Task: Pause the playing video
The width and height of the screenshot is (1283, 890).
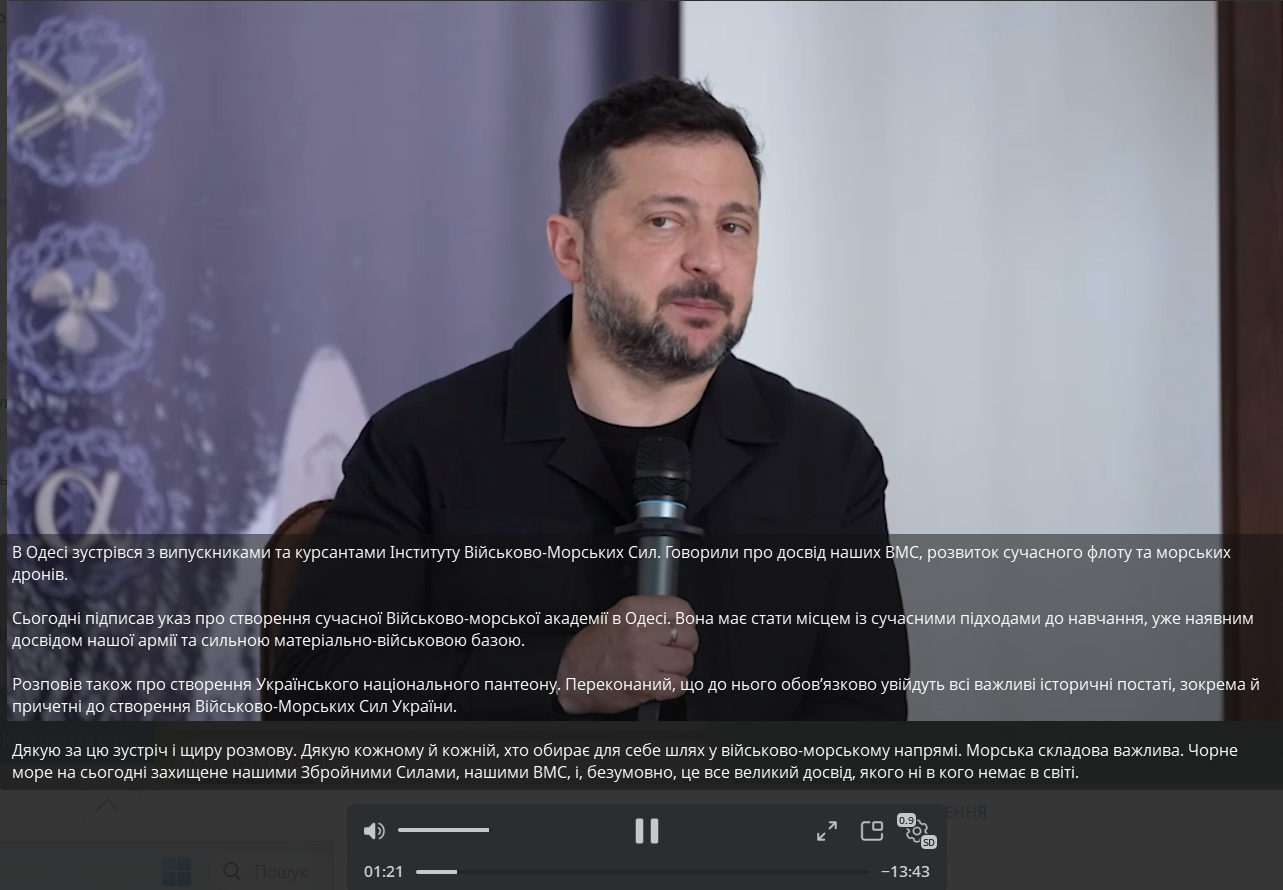Action: point(647,831)
